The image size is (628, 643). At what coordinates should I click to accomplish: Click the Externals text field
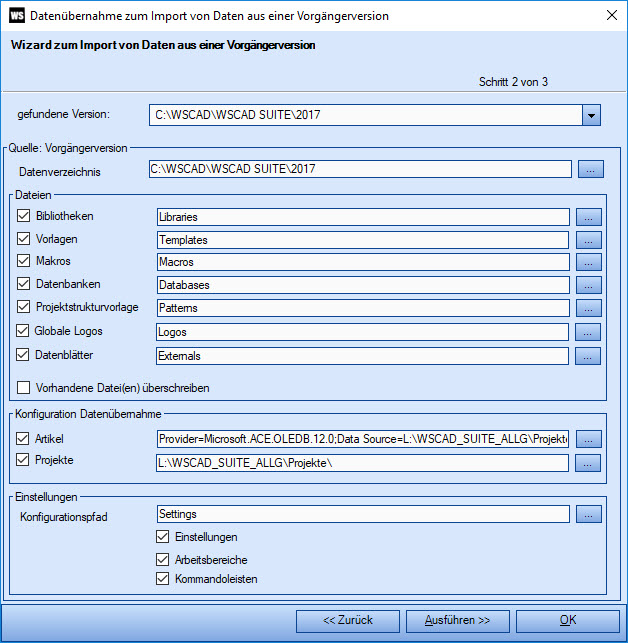(362, 356)
